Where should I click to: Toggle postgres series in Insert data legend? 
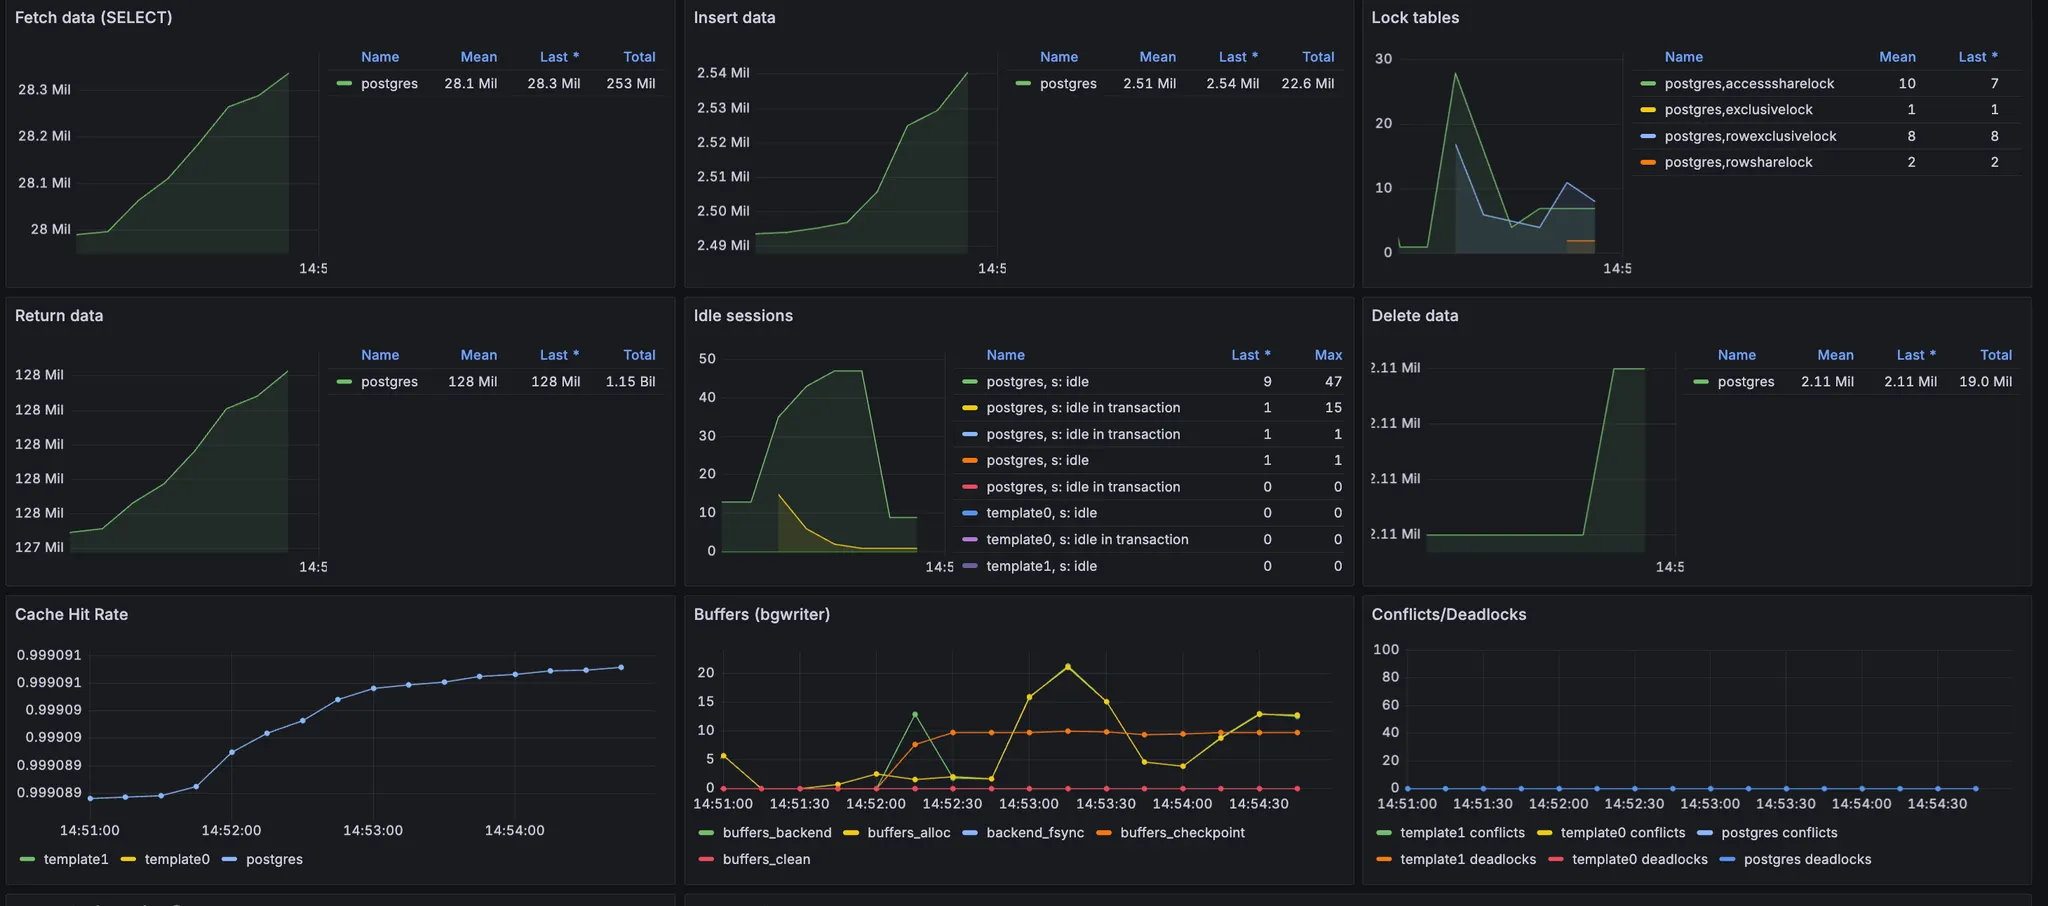tap(1068, 83)
